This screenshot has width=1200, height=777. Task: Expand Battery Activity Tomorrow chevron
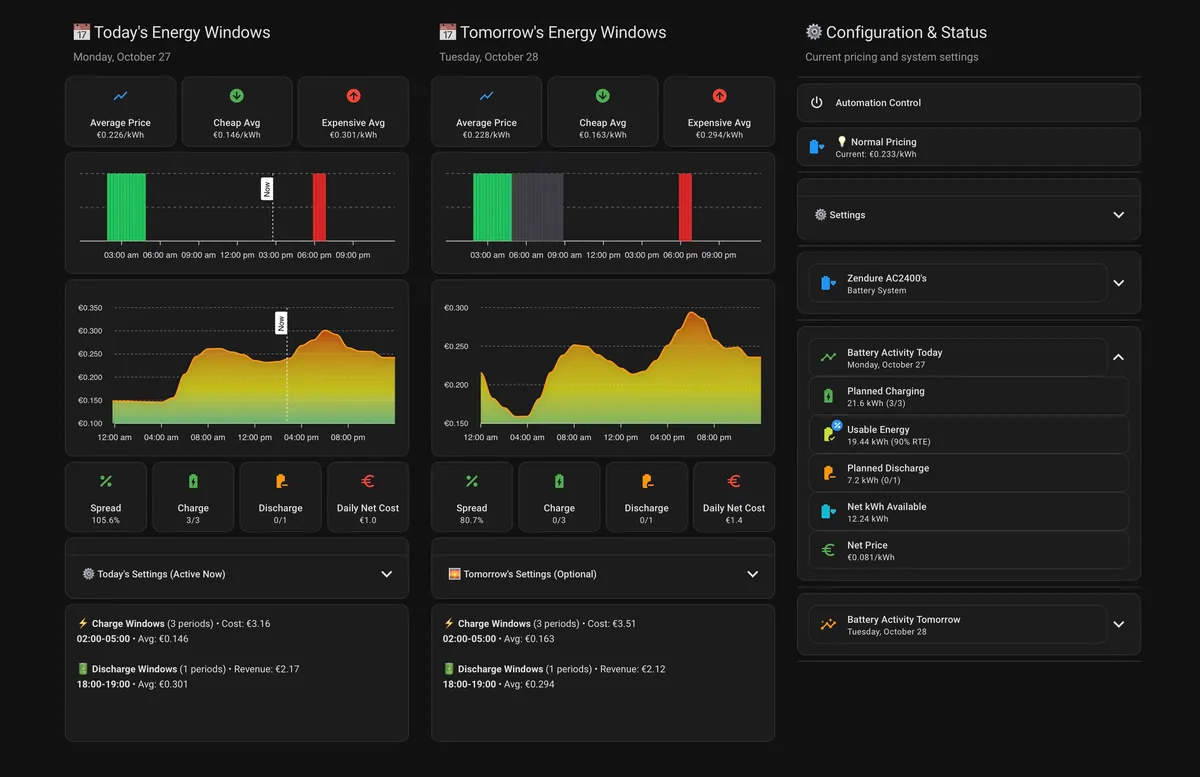click(1119, 624)
